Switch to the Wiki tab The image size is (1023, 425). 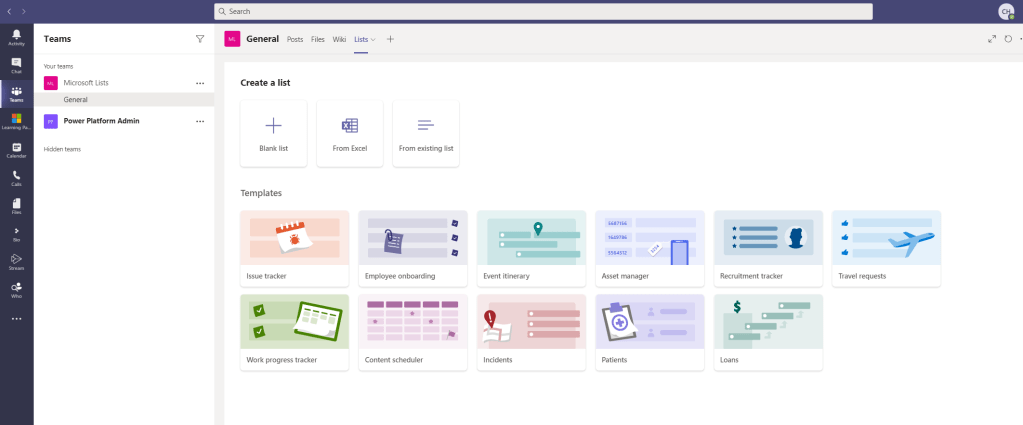[x=339, y=39]
